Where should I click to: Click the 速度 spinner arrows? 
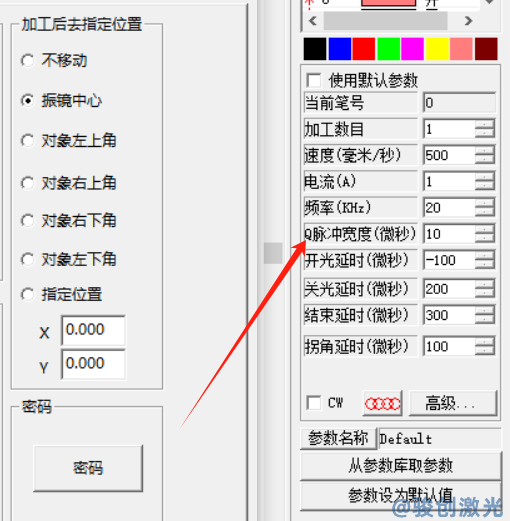[x=485, y=155]
